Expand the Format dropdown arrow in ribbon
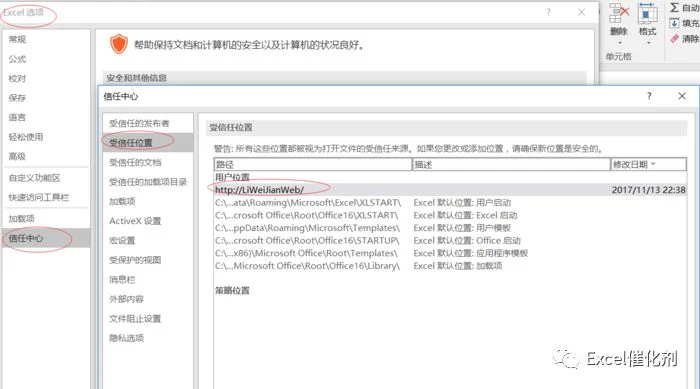The width and height of the screenshot is (700, 389). (648, 43)
